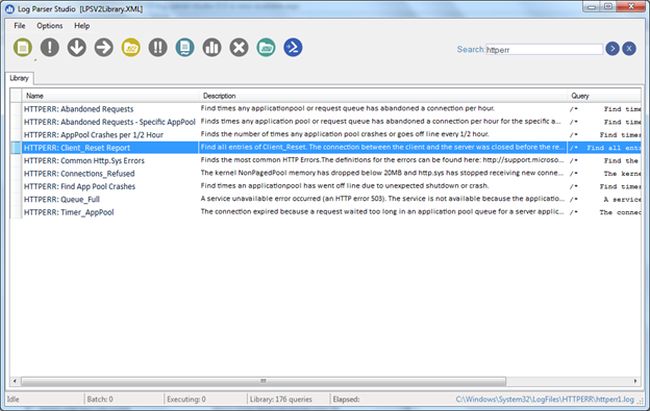650x411 pixels.
Task: Click the horizontal scrollbar left arrow
Action: point(15,381)
